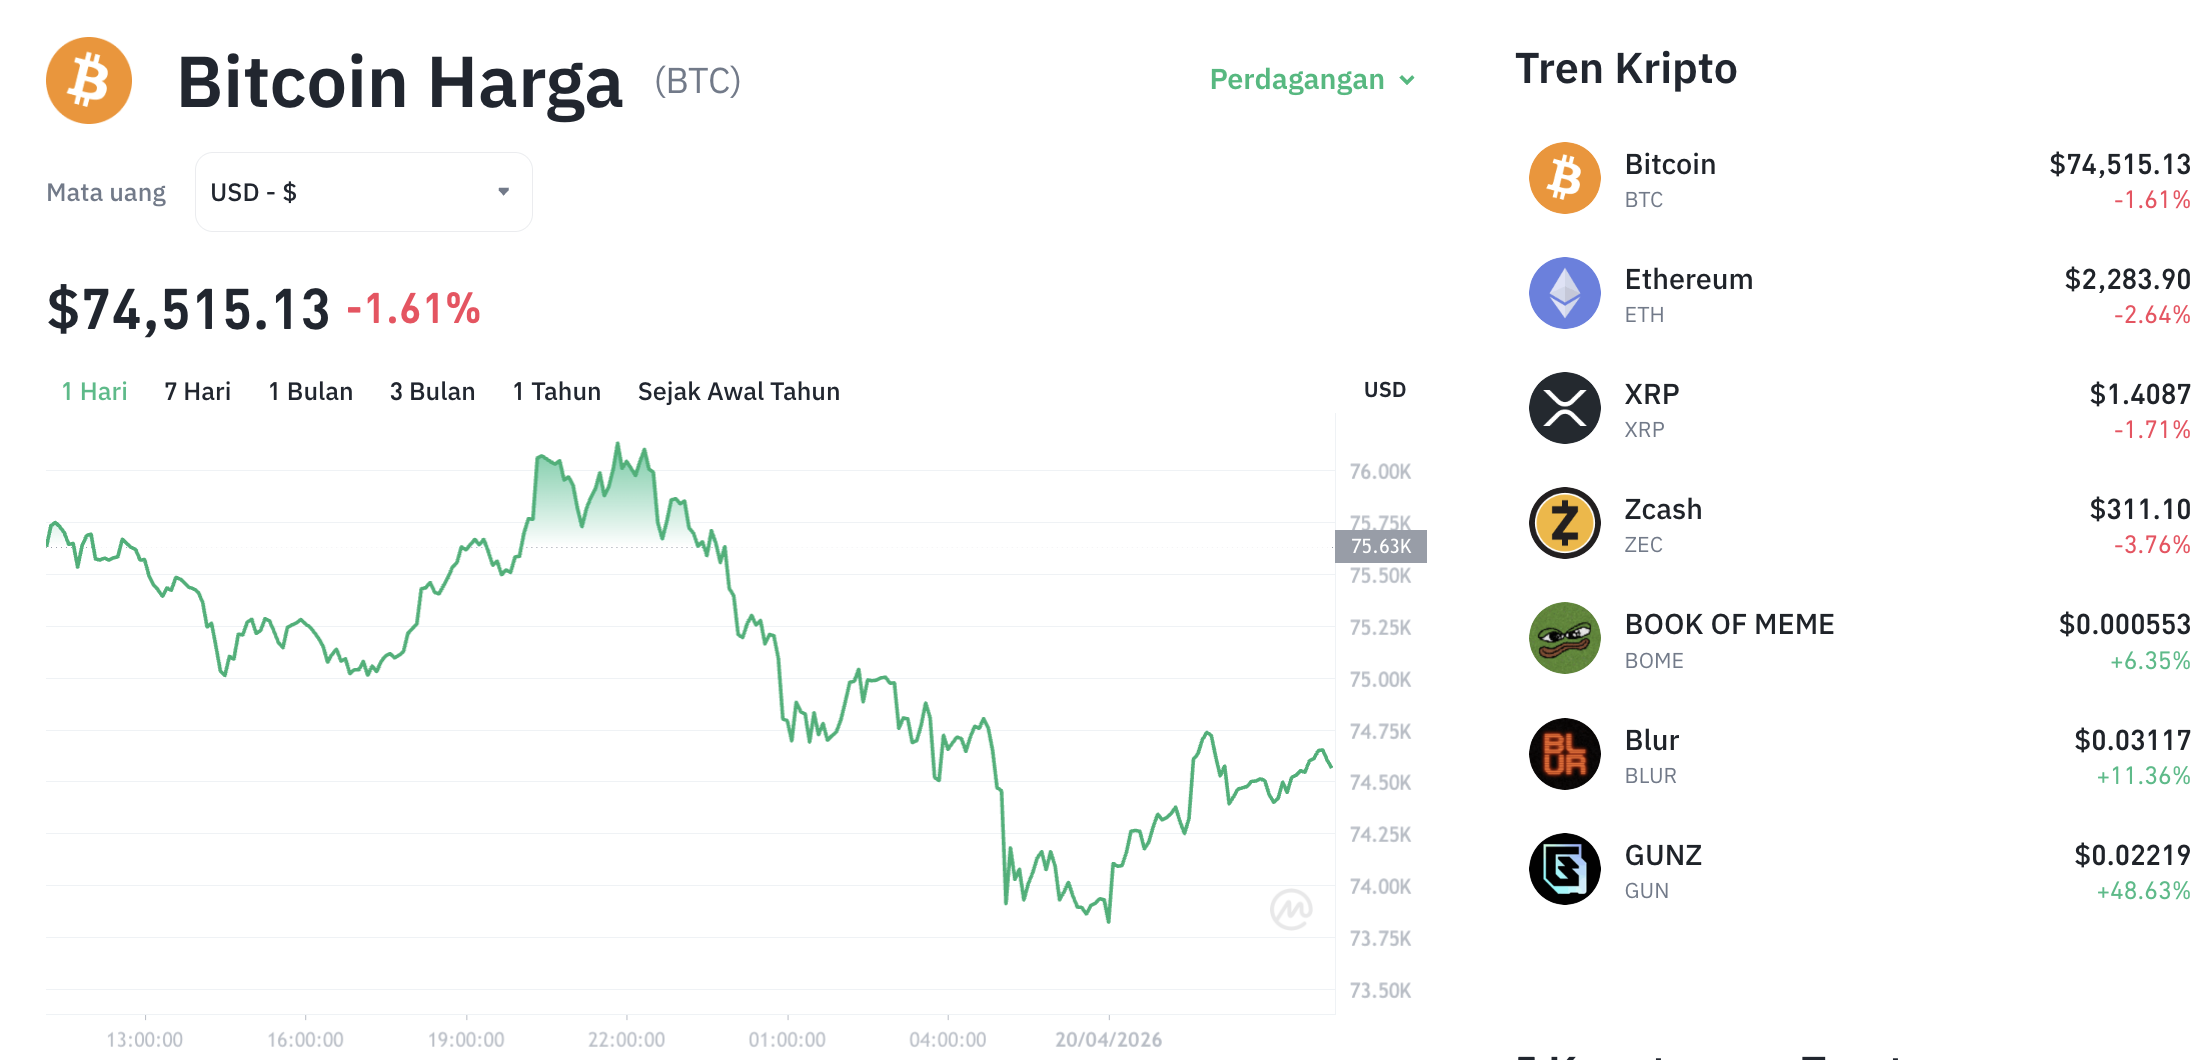Click the Bitcoin logo next to the page title
This screenshot has width=2200, height=1060.
click(88, 81)
